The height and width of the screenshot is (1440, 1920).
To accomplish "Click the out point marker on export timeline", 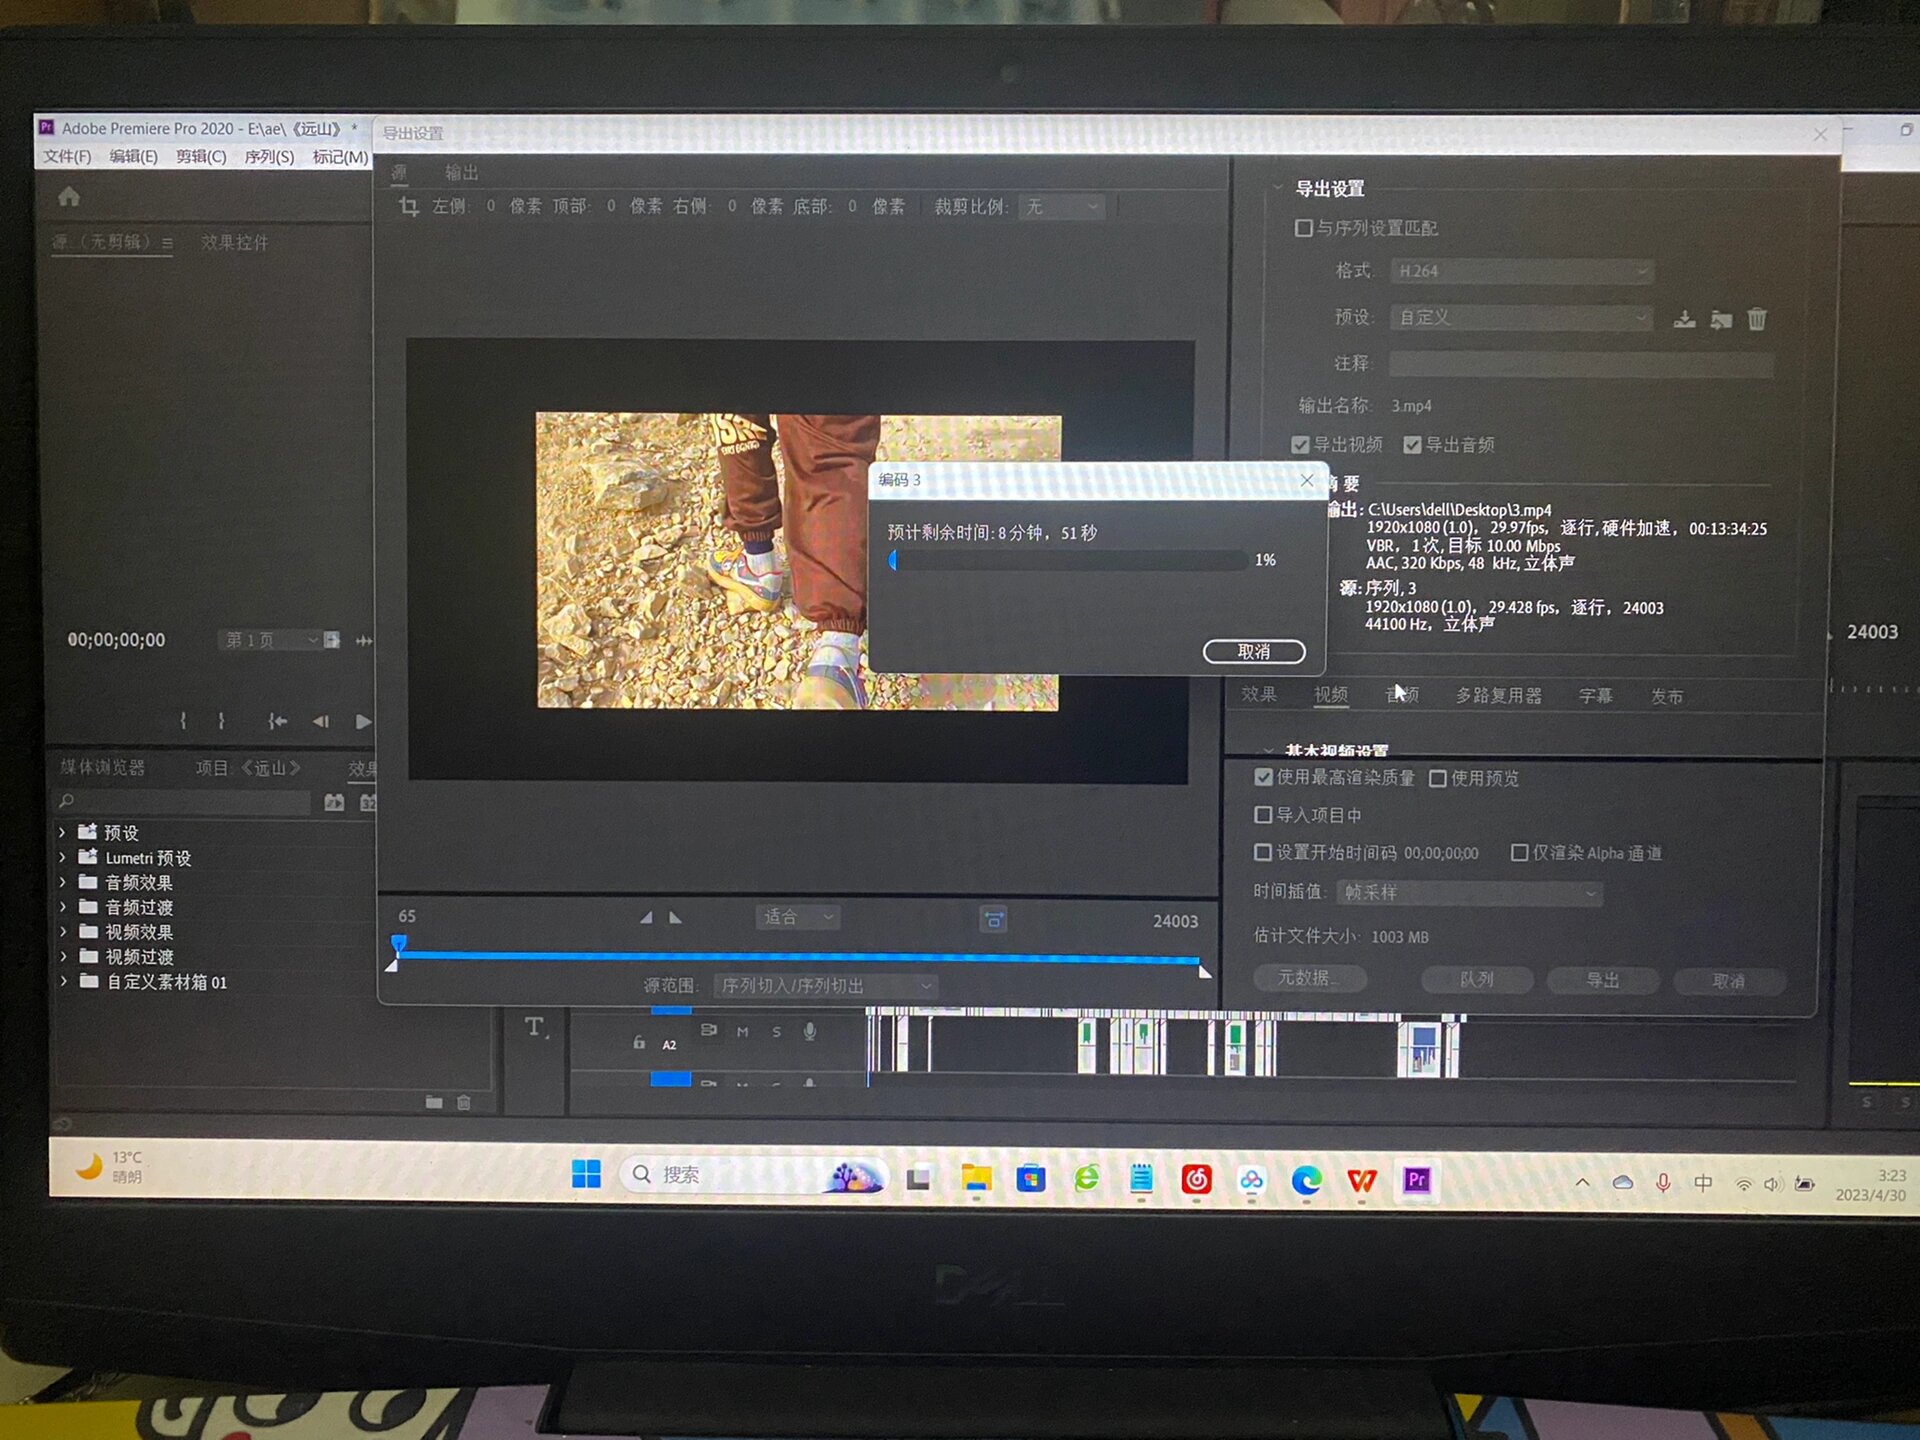I will pos(1204,971).
